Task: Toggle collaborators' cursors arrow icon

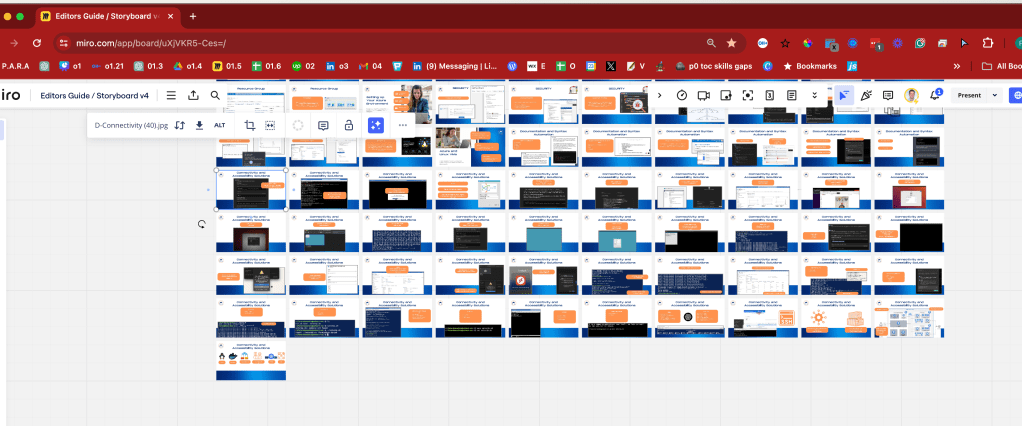Action: pos(844,95)
